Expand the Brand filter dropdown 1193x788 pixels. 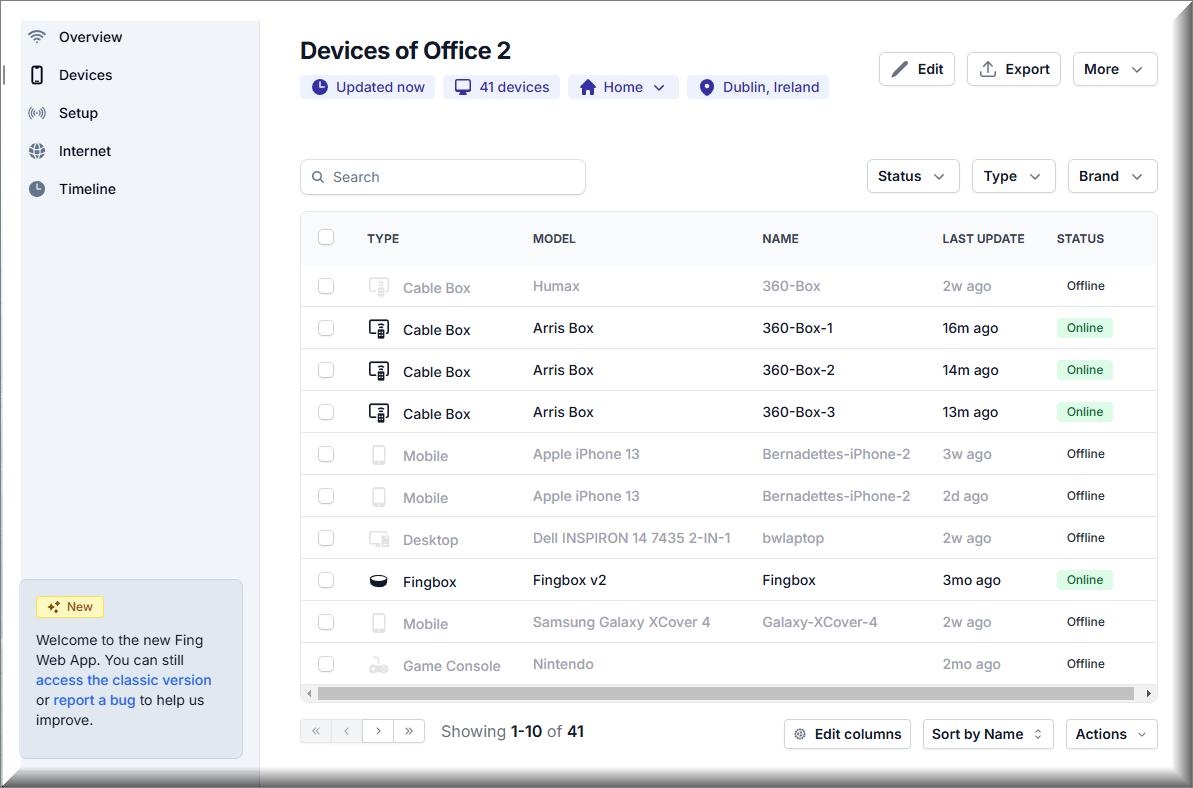(x=1112, y=175)
